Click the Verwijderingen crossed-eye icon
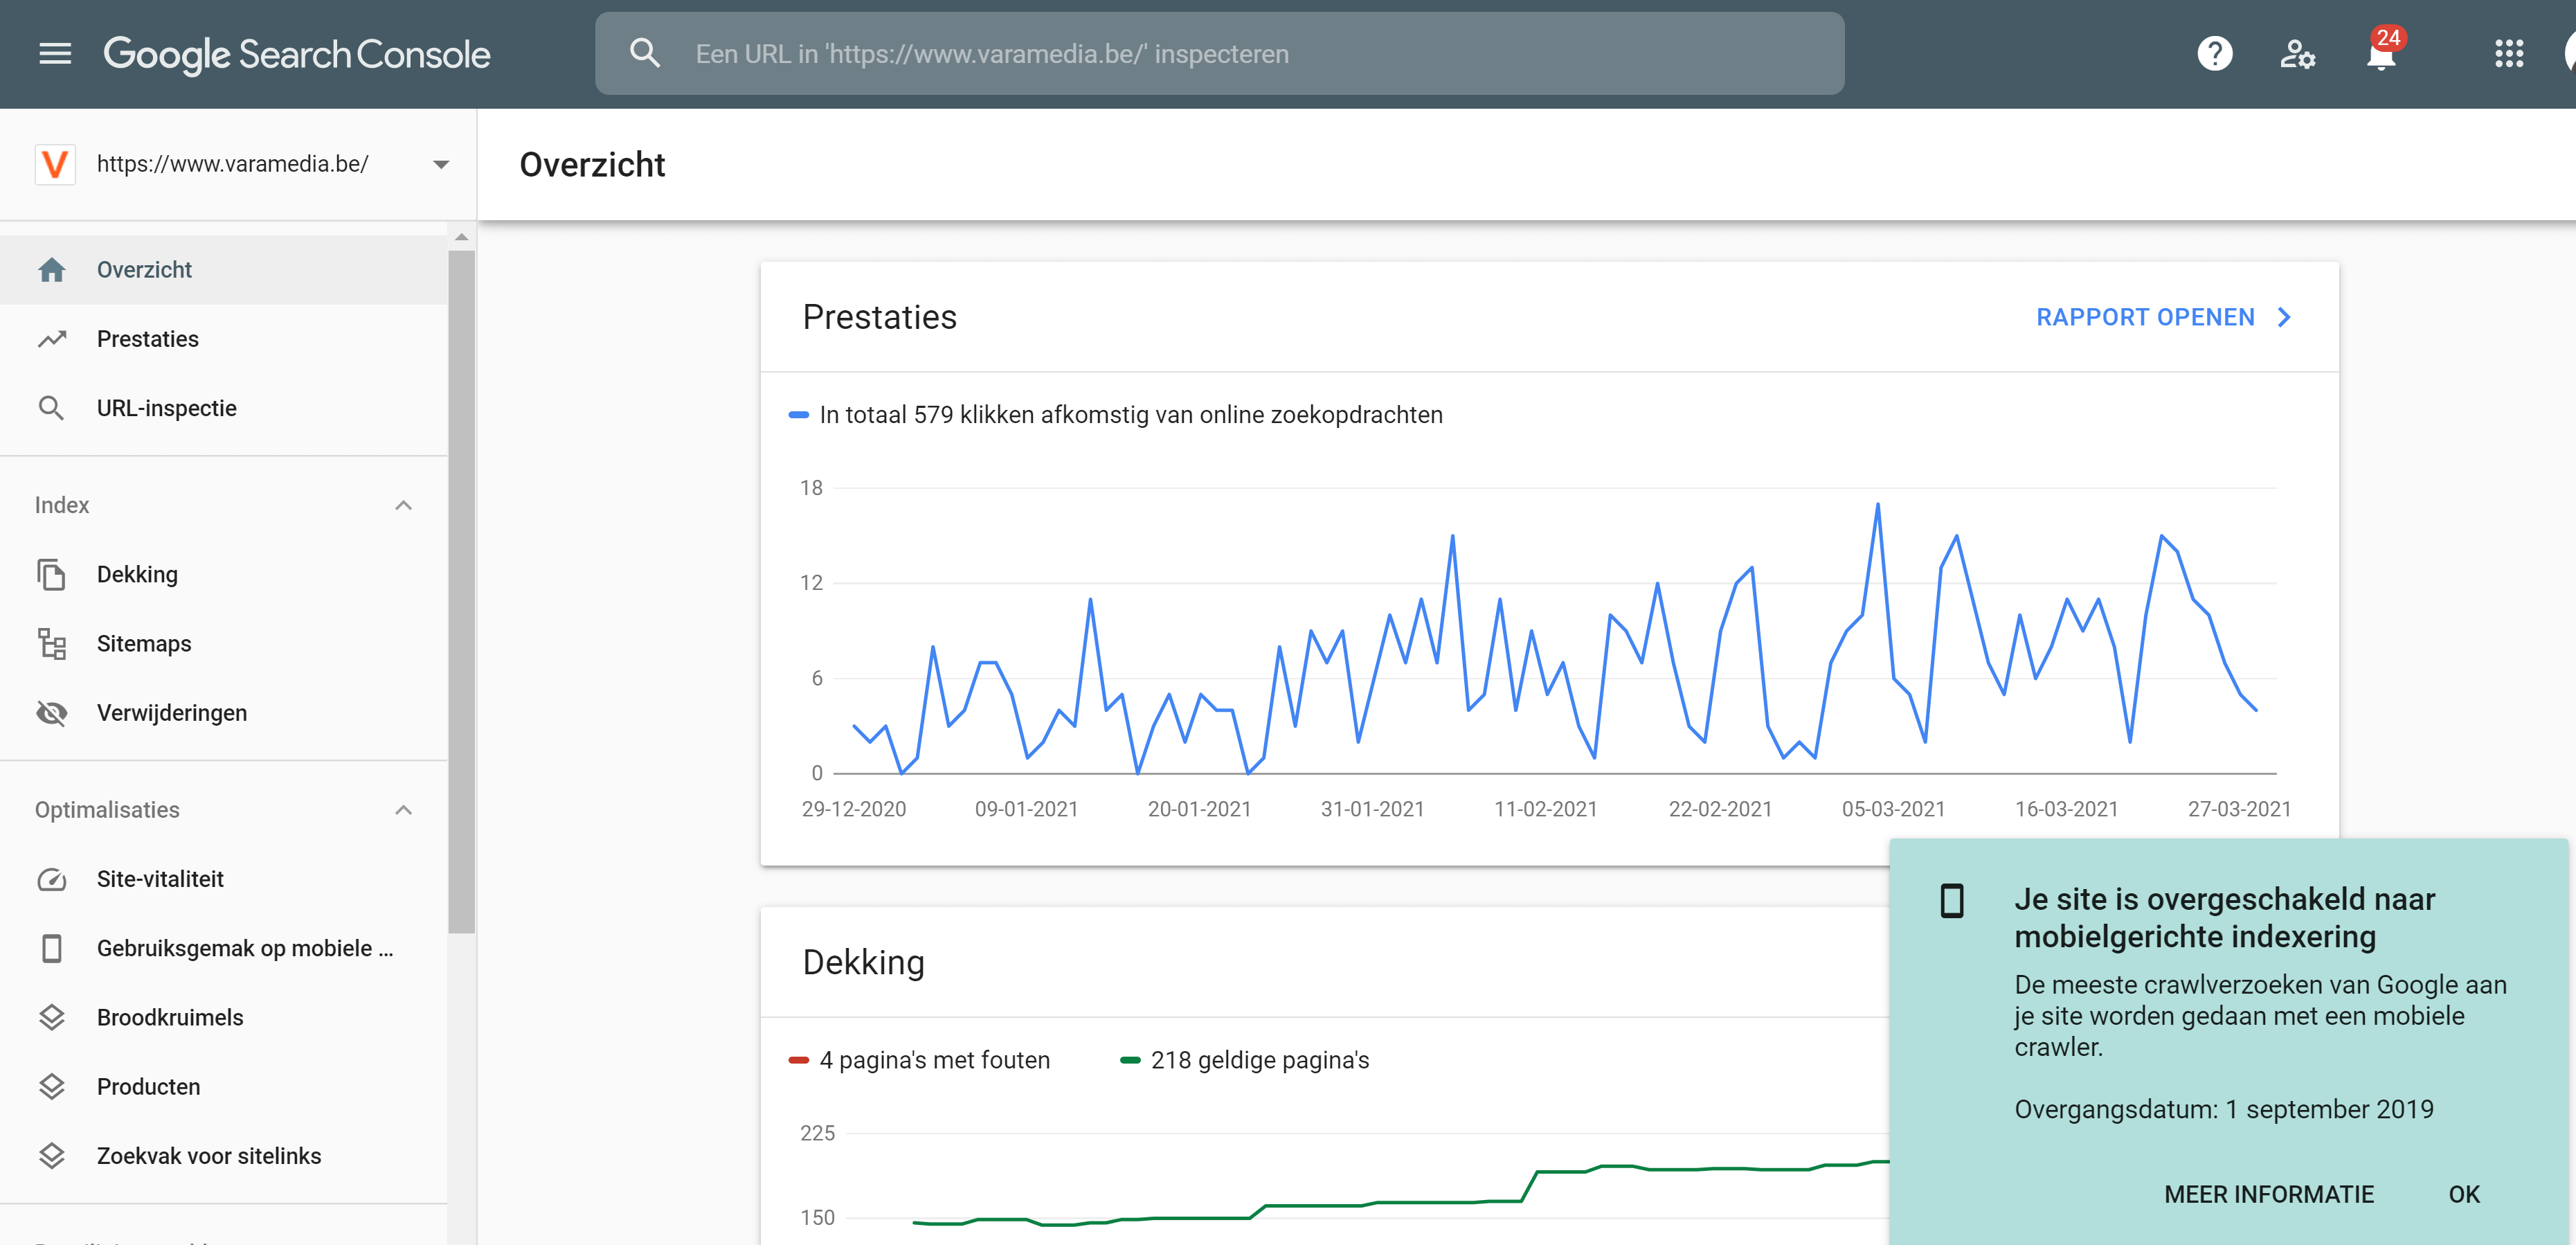Viewport: 2576px width, 1245px height. tap(51, 713)
